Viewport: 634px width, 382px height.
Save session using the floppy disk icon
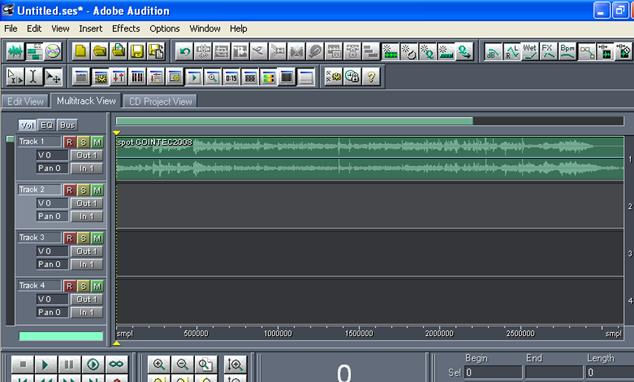tap(137, 51)
